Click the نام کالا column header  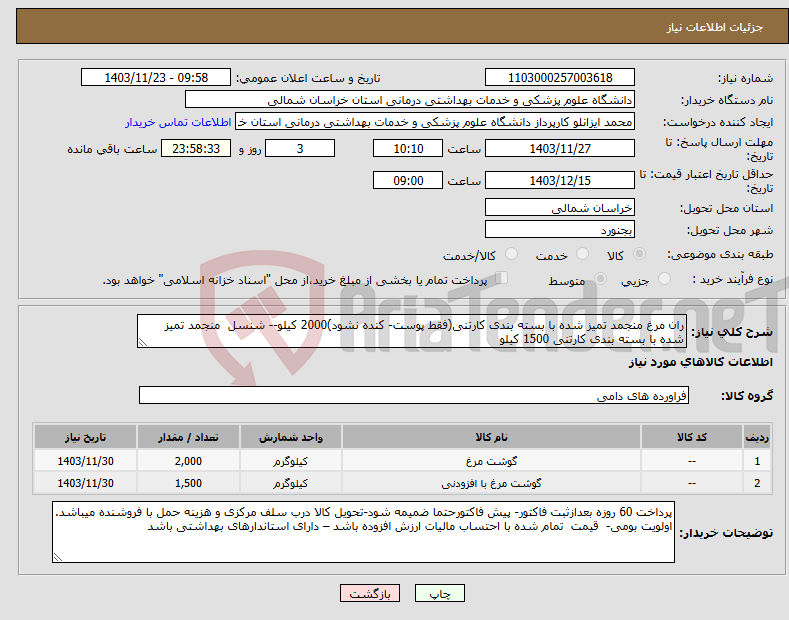tap(491, 437)
